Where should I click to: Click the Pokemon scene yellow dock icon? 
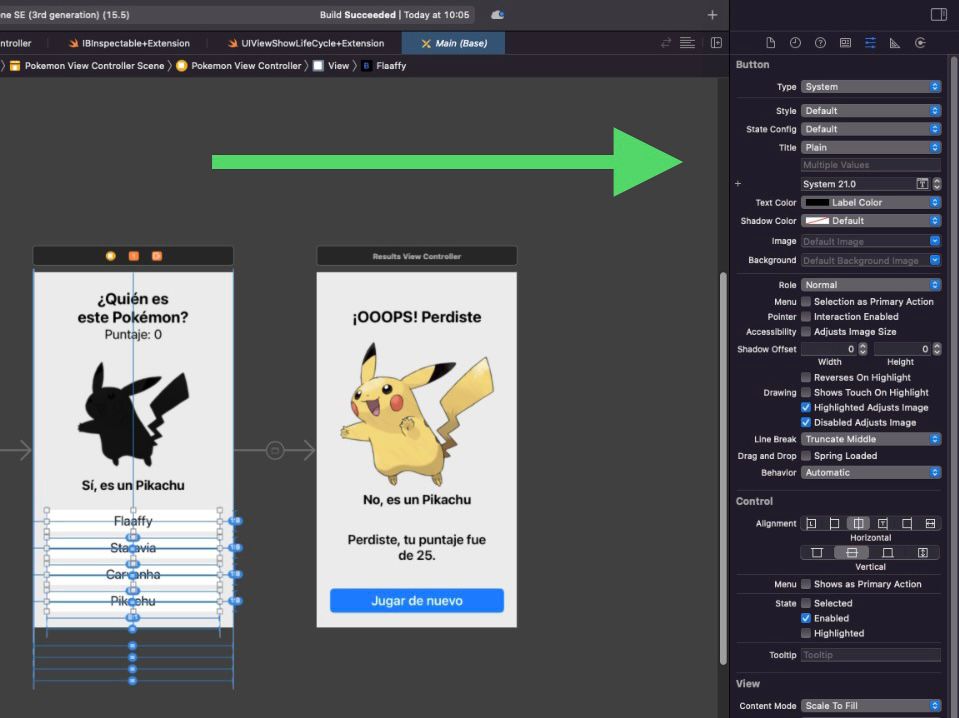(x=111, y=256)
